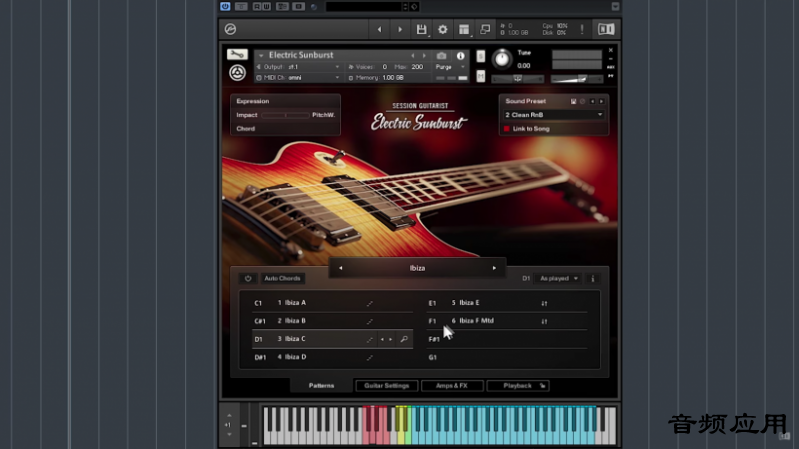799x449 pixels.
Task: Click the Kontakt logo icon
Action: 230,29
